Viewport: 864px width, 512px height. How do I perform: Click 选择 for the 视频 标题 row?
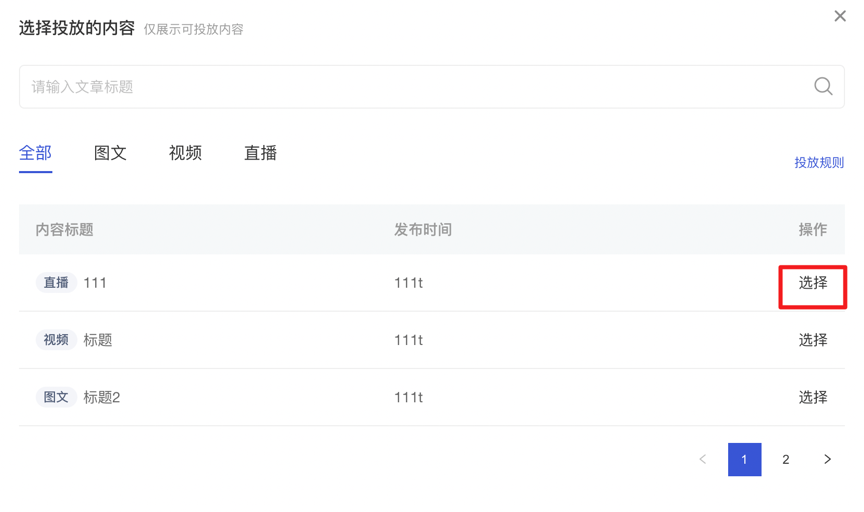tap(813, 340)
